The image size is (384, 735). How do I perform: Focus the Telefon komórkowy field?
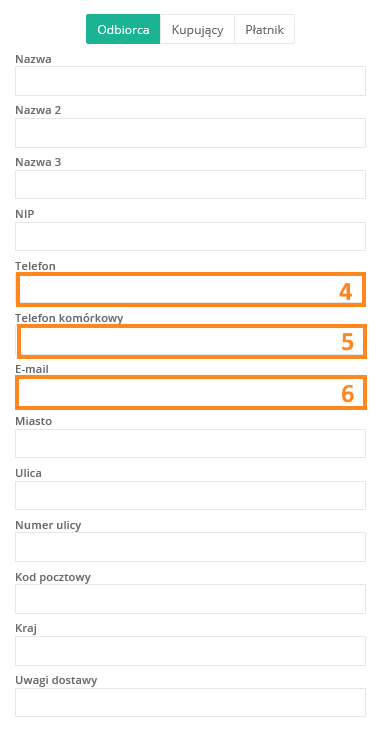pyautogui.click(x=192, y=342)
